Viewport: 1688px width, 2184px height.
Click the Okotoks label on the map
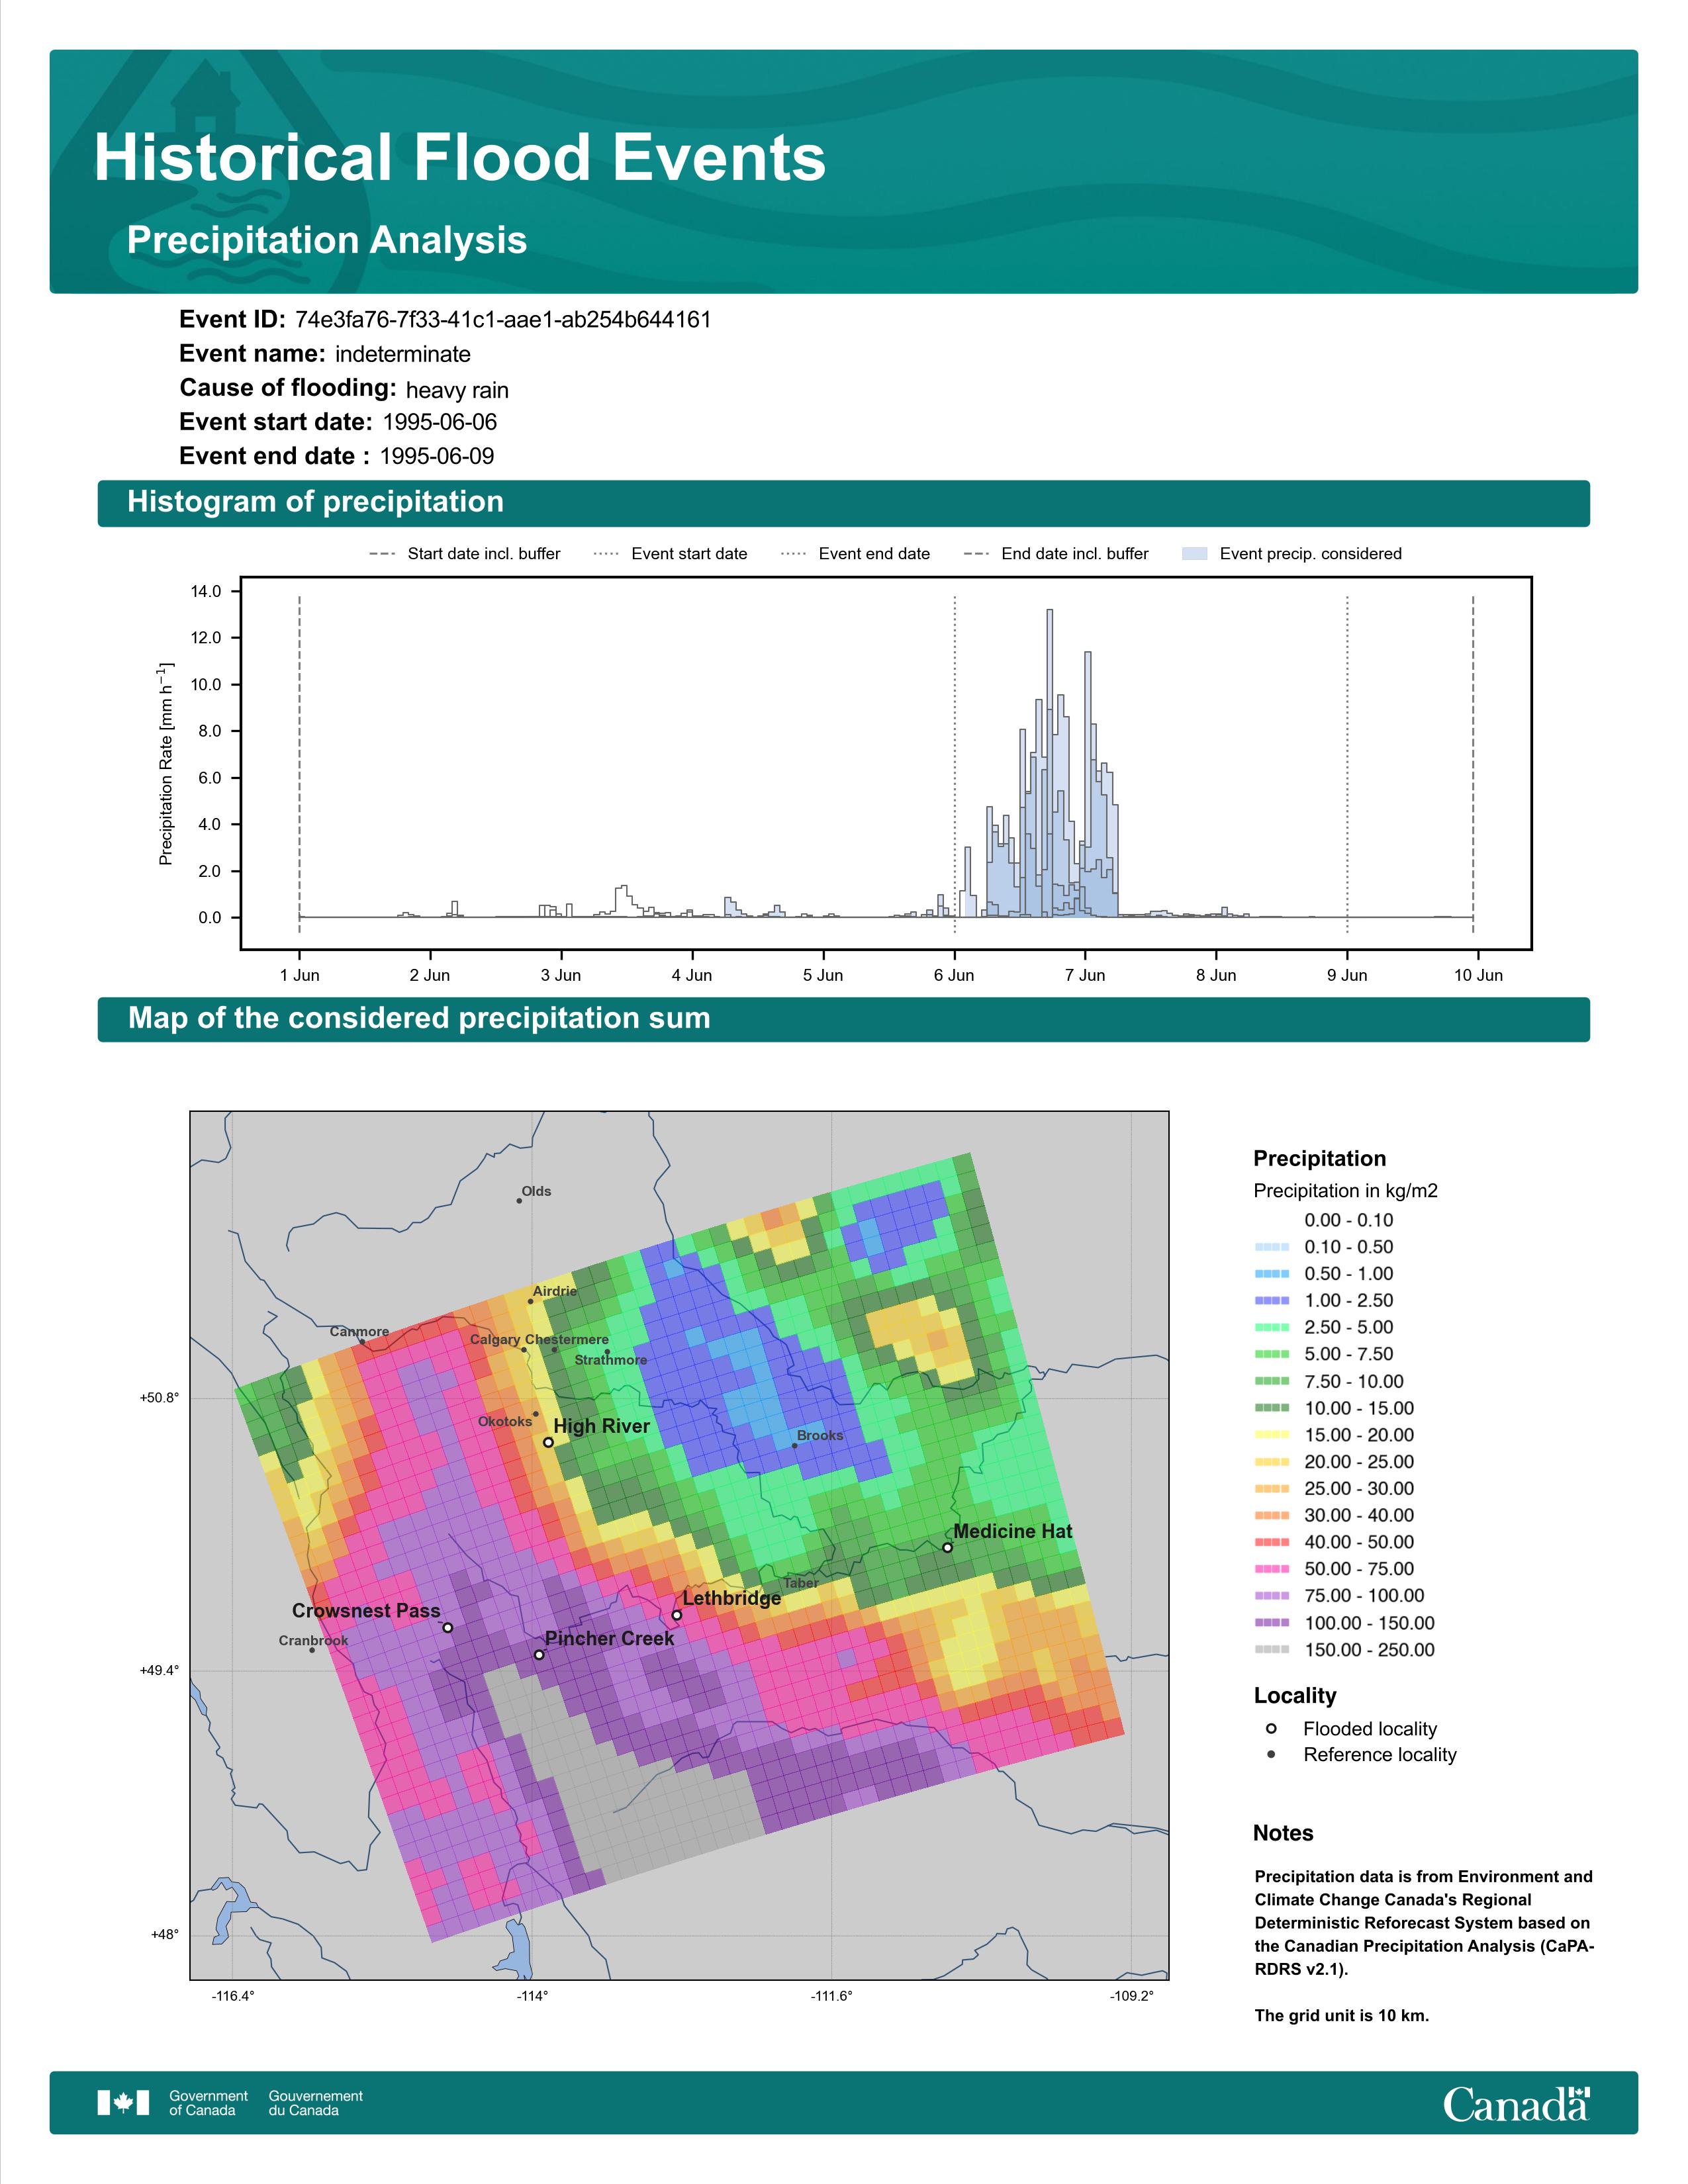[x=505, y=1421]
